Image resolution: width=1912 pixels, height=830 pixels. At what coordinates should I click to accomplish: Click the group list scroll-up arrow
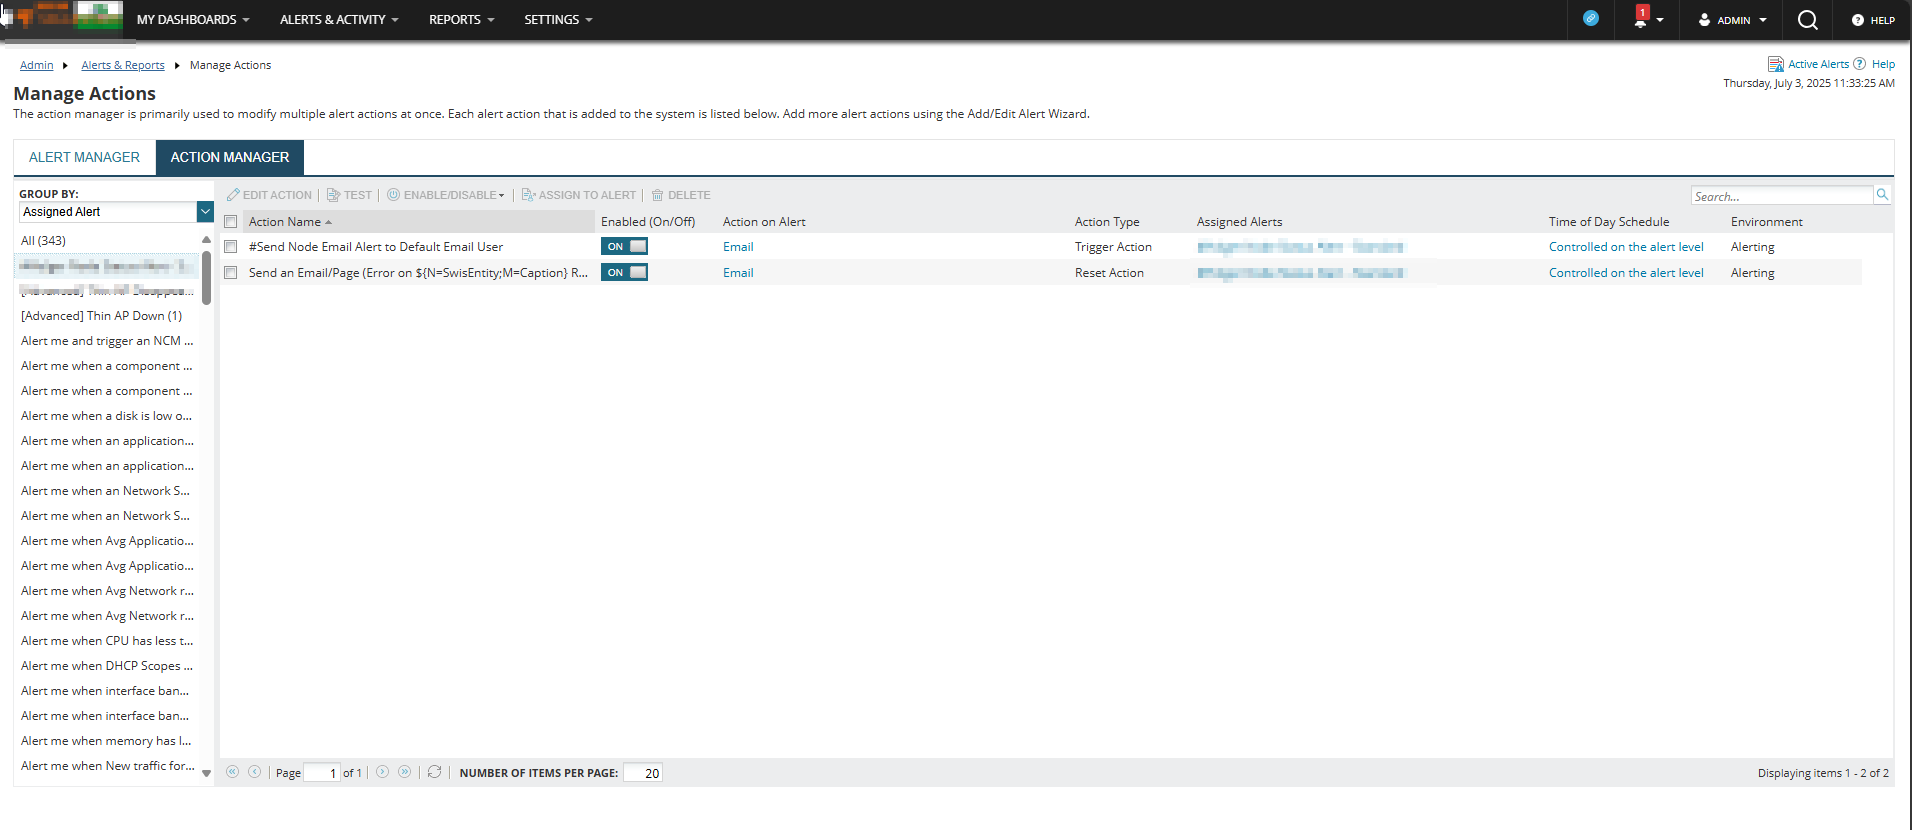click(207, 240)
